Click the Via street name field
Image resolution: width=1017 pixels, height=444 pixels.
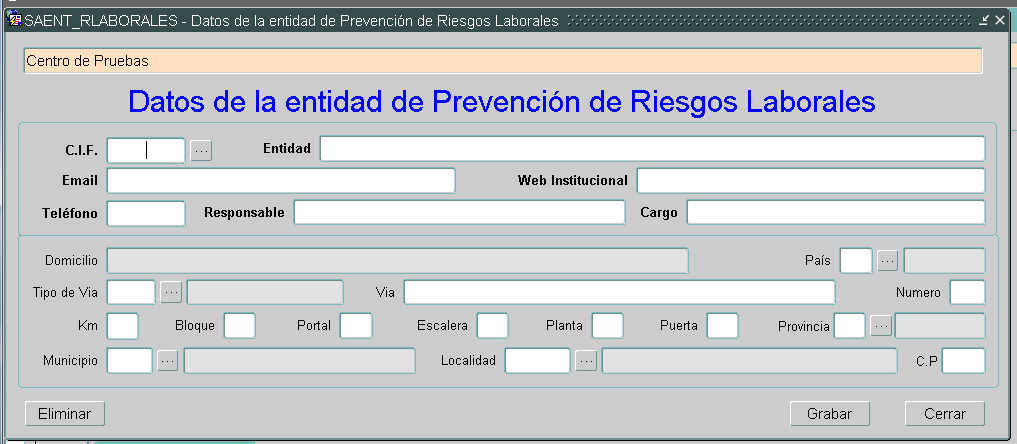pyautogui.click(x=618, y=292)
